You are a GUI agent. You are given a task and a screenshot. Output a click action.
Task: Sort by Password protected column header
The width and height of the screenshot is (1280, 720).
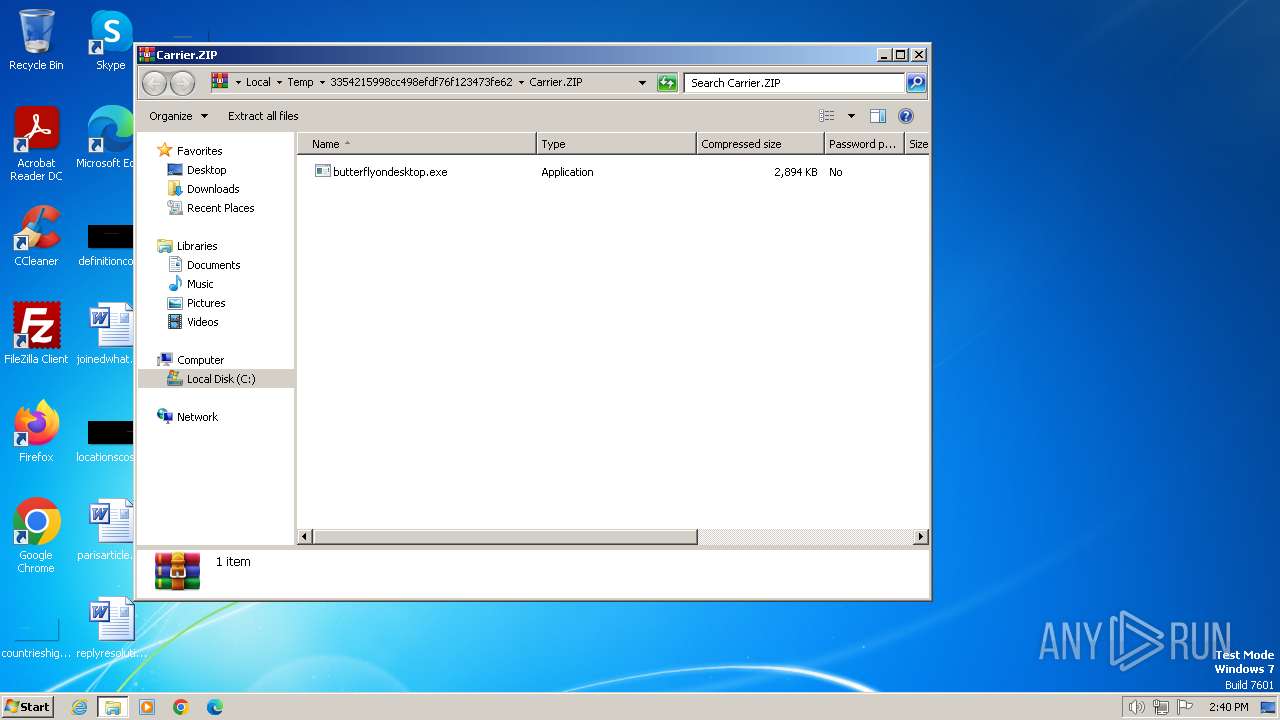tap(864, 144)
